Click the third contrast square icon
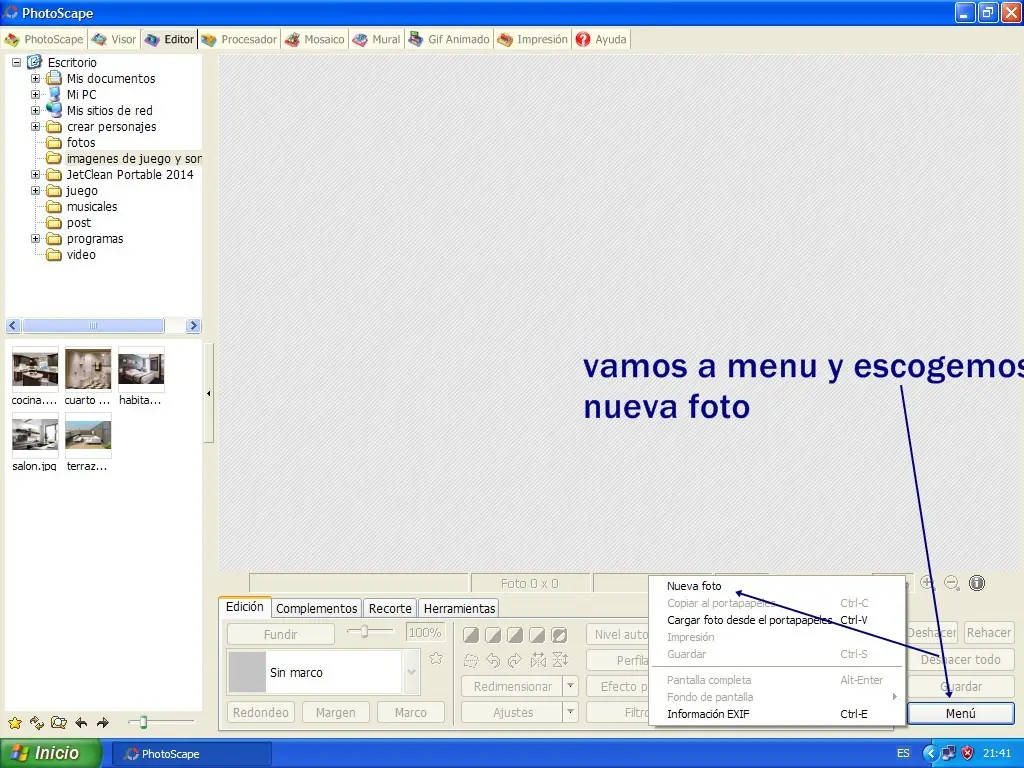The image size is (1024, 768). 515,635
